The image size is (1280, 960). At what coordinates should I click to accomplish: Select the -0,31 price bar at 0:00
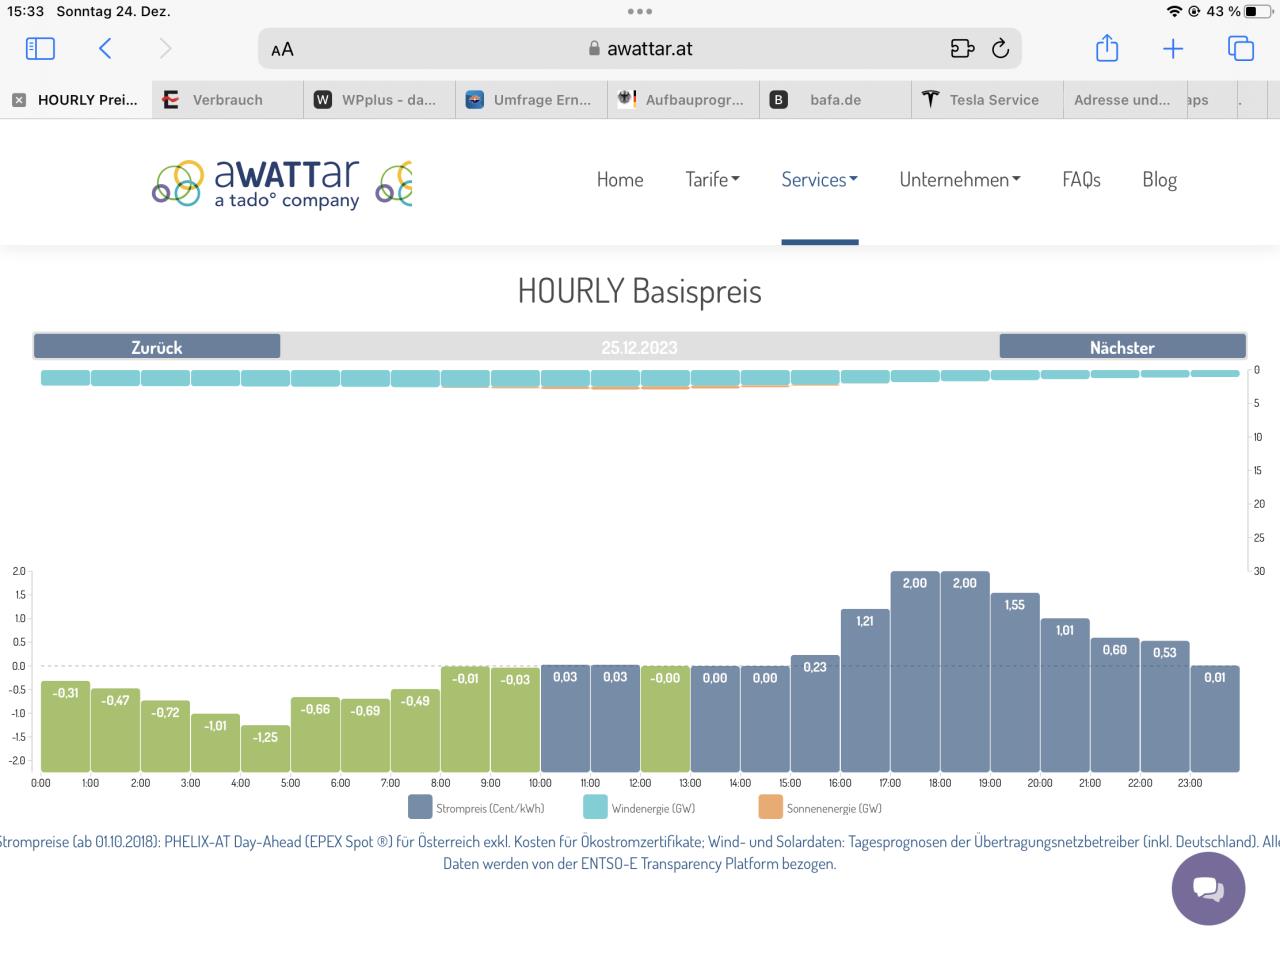click(65, 727)
